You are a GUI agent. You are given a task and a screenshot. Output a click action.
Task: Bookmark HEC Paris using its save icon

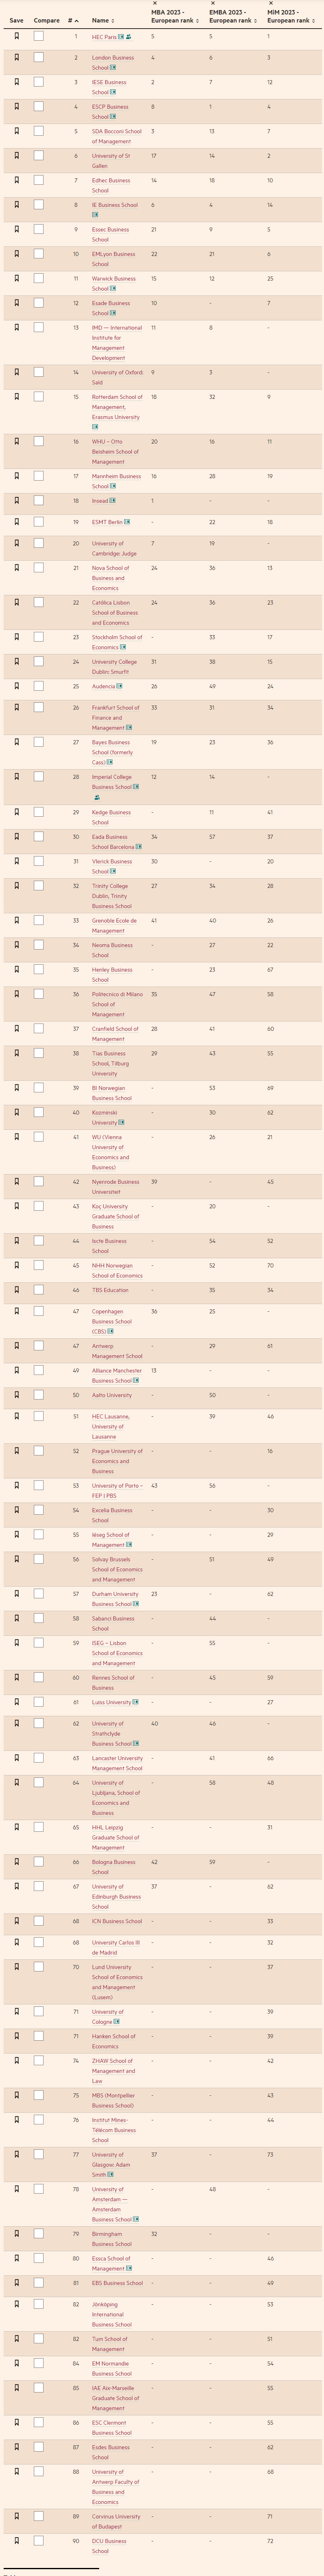coord(16,36)
